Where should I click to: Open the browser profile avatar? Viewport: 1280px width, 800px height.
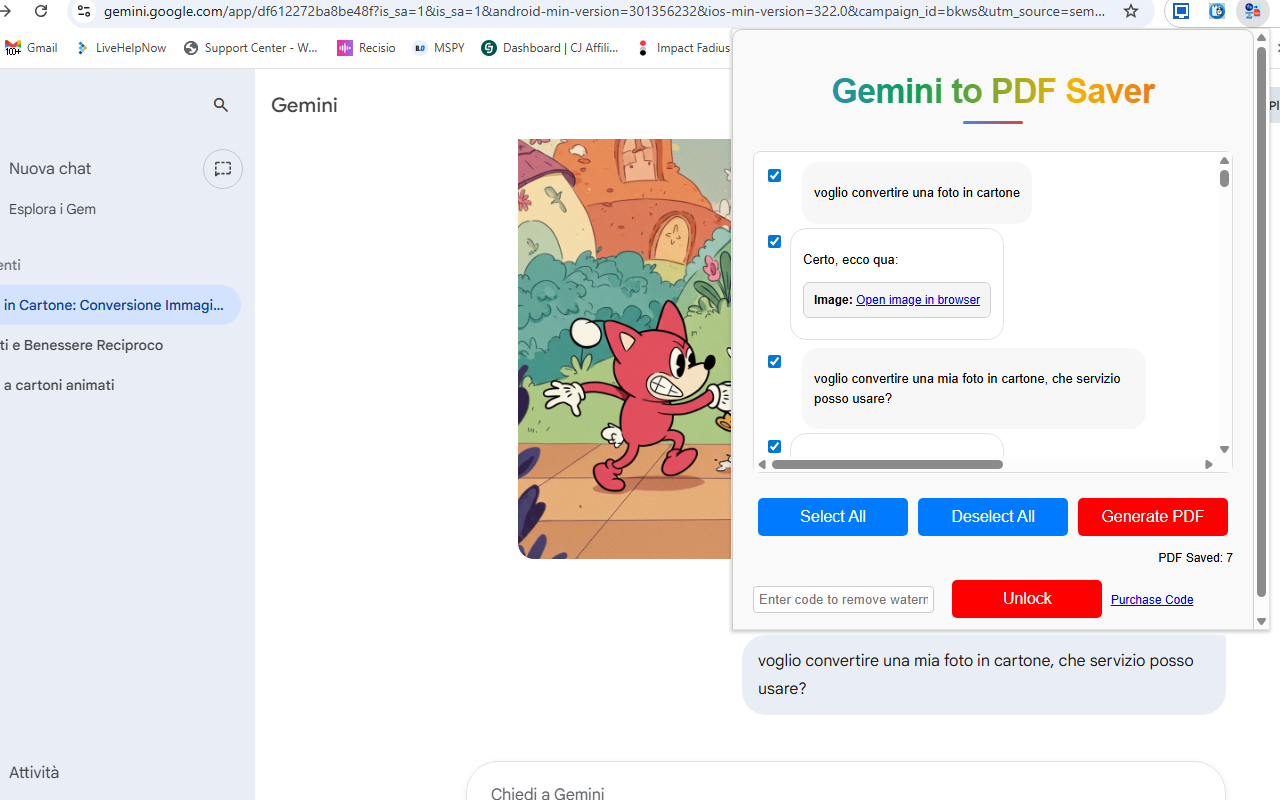coord(1252,12)
